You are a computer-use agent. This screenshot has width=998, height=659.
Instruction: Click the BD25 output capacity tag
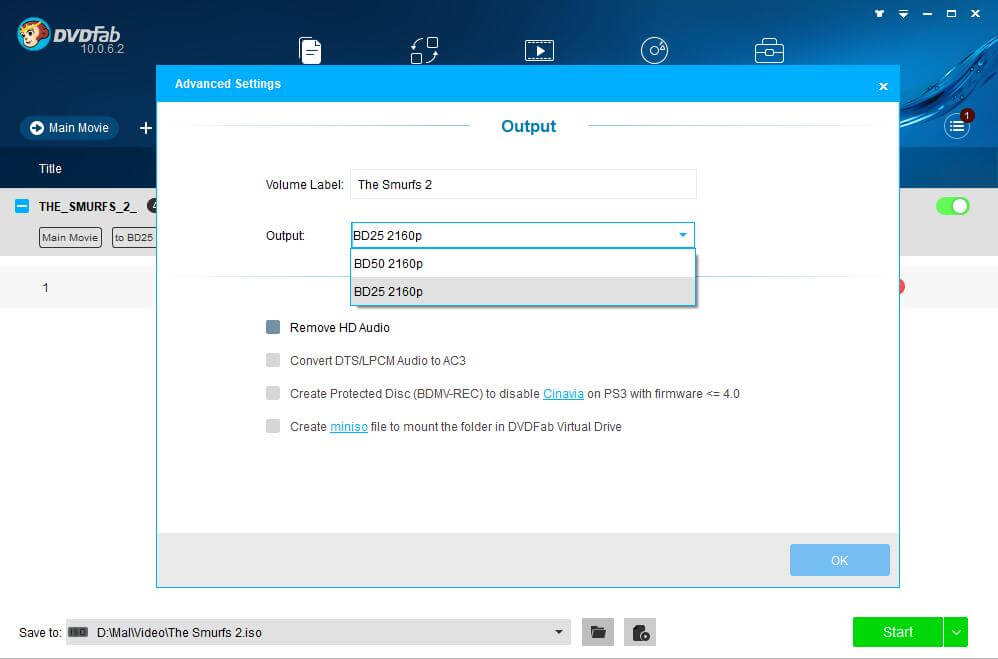point(135,237)
